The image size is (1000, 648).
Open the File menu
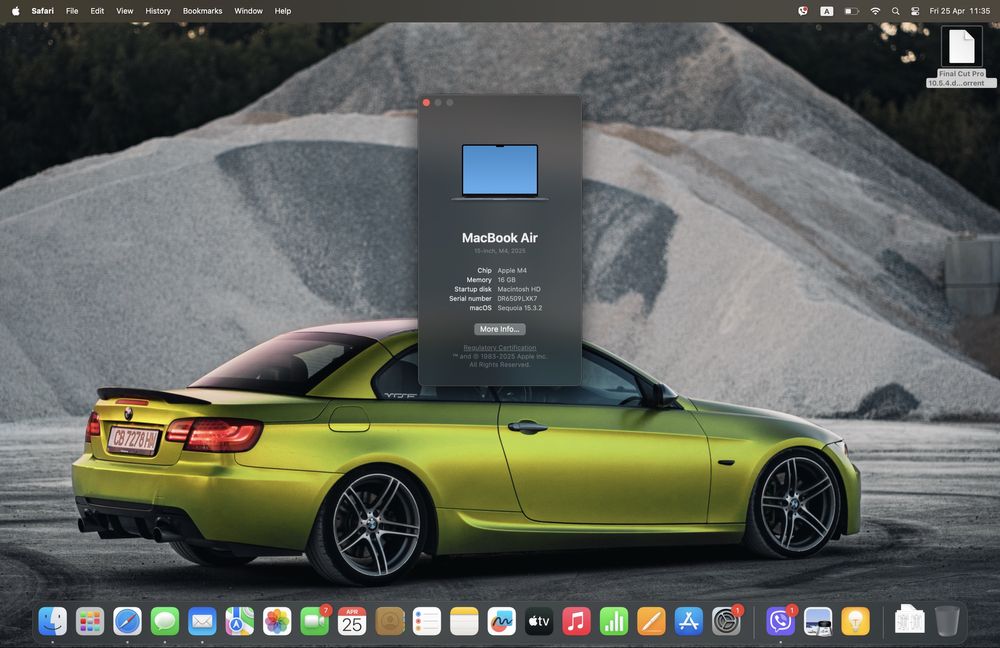(72, 11)
